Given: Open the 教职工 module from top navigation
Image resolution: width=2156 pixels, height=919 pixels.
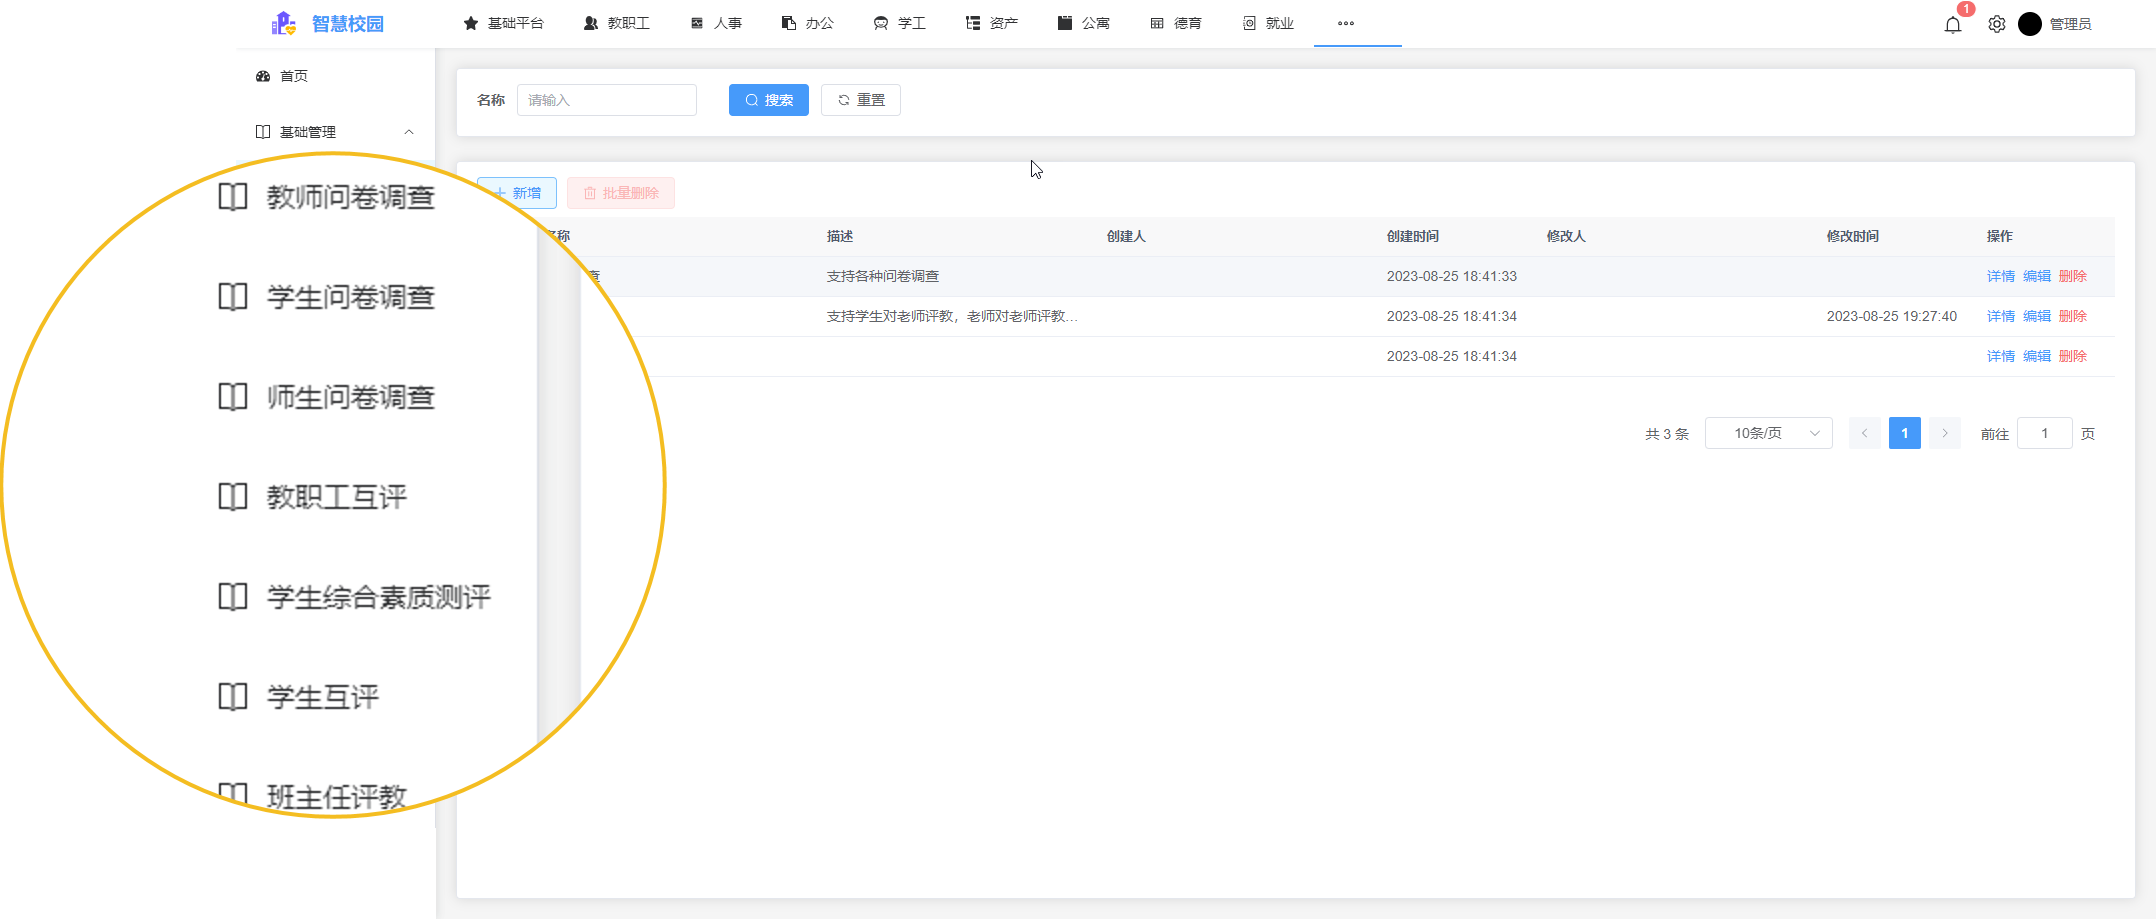Looking at the screenshot, I should coord(617,23).
